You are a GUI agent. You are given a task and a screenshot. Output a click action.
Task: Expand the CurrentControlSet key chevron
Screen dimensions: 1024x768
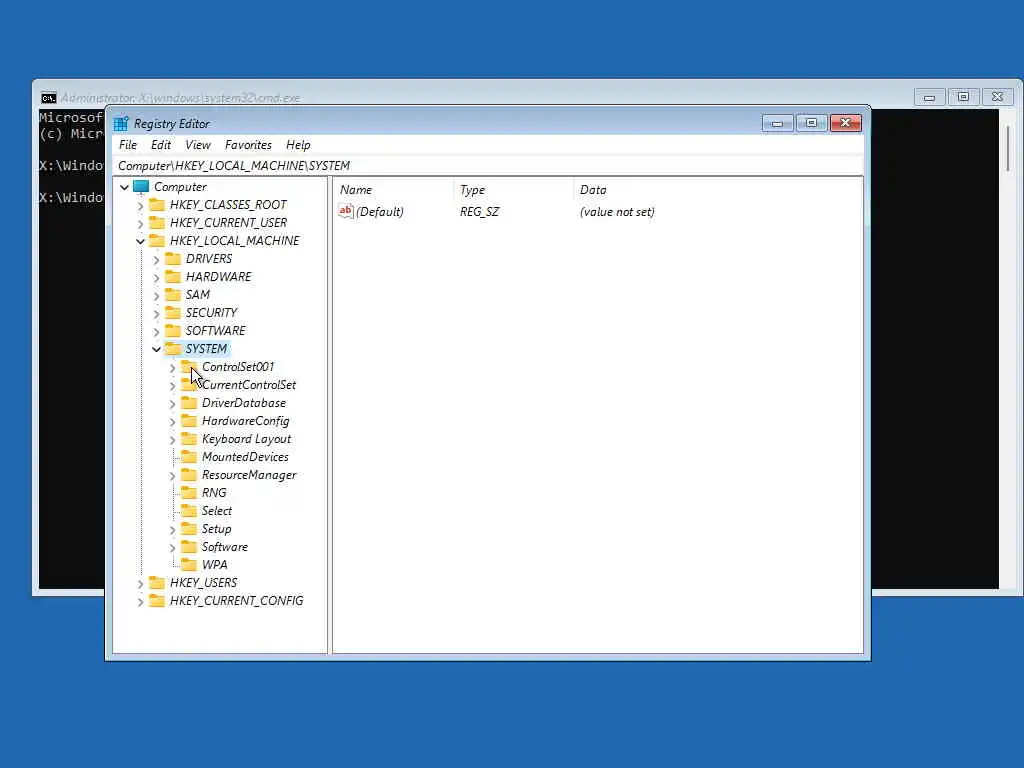point(172,386)
